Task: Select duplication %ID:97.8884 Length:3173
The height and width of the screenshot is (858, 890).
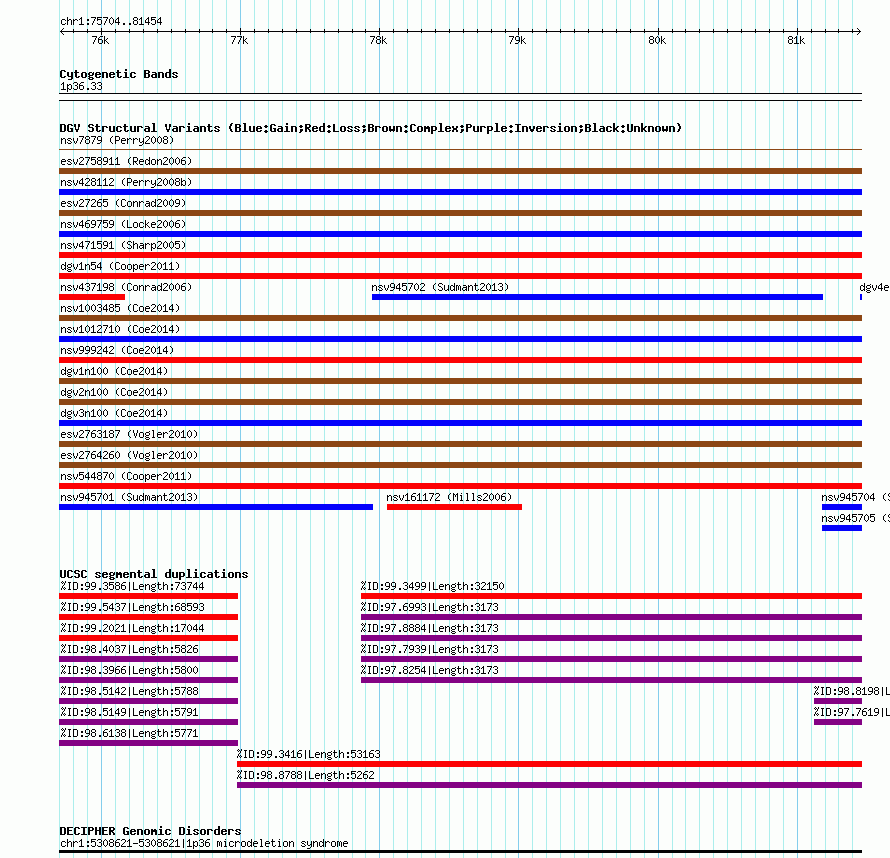Action: click(x=611, y=638)
